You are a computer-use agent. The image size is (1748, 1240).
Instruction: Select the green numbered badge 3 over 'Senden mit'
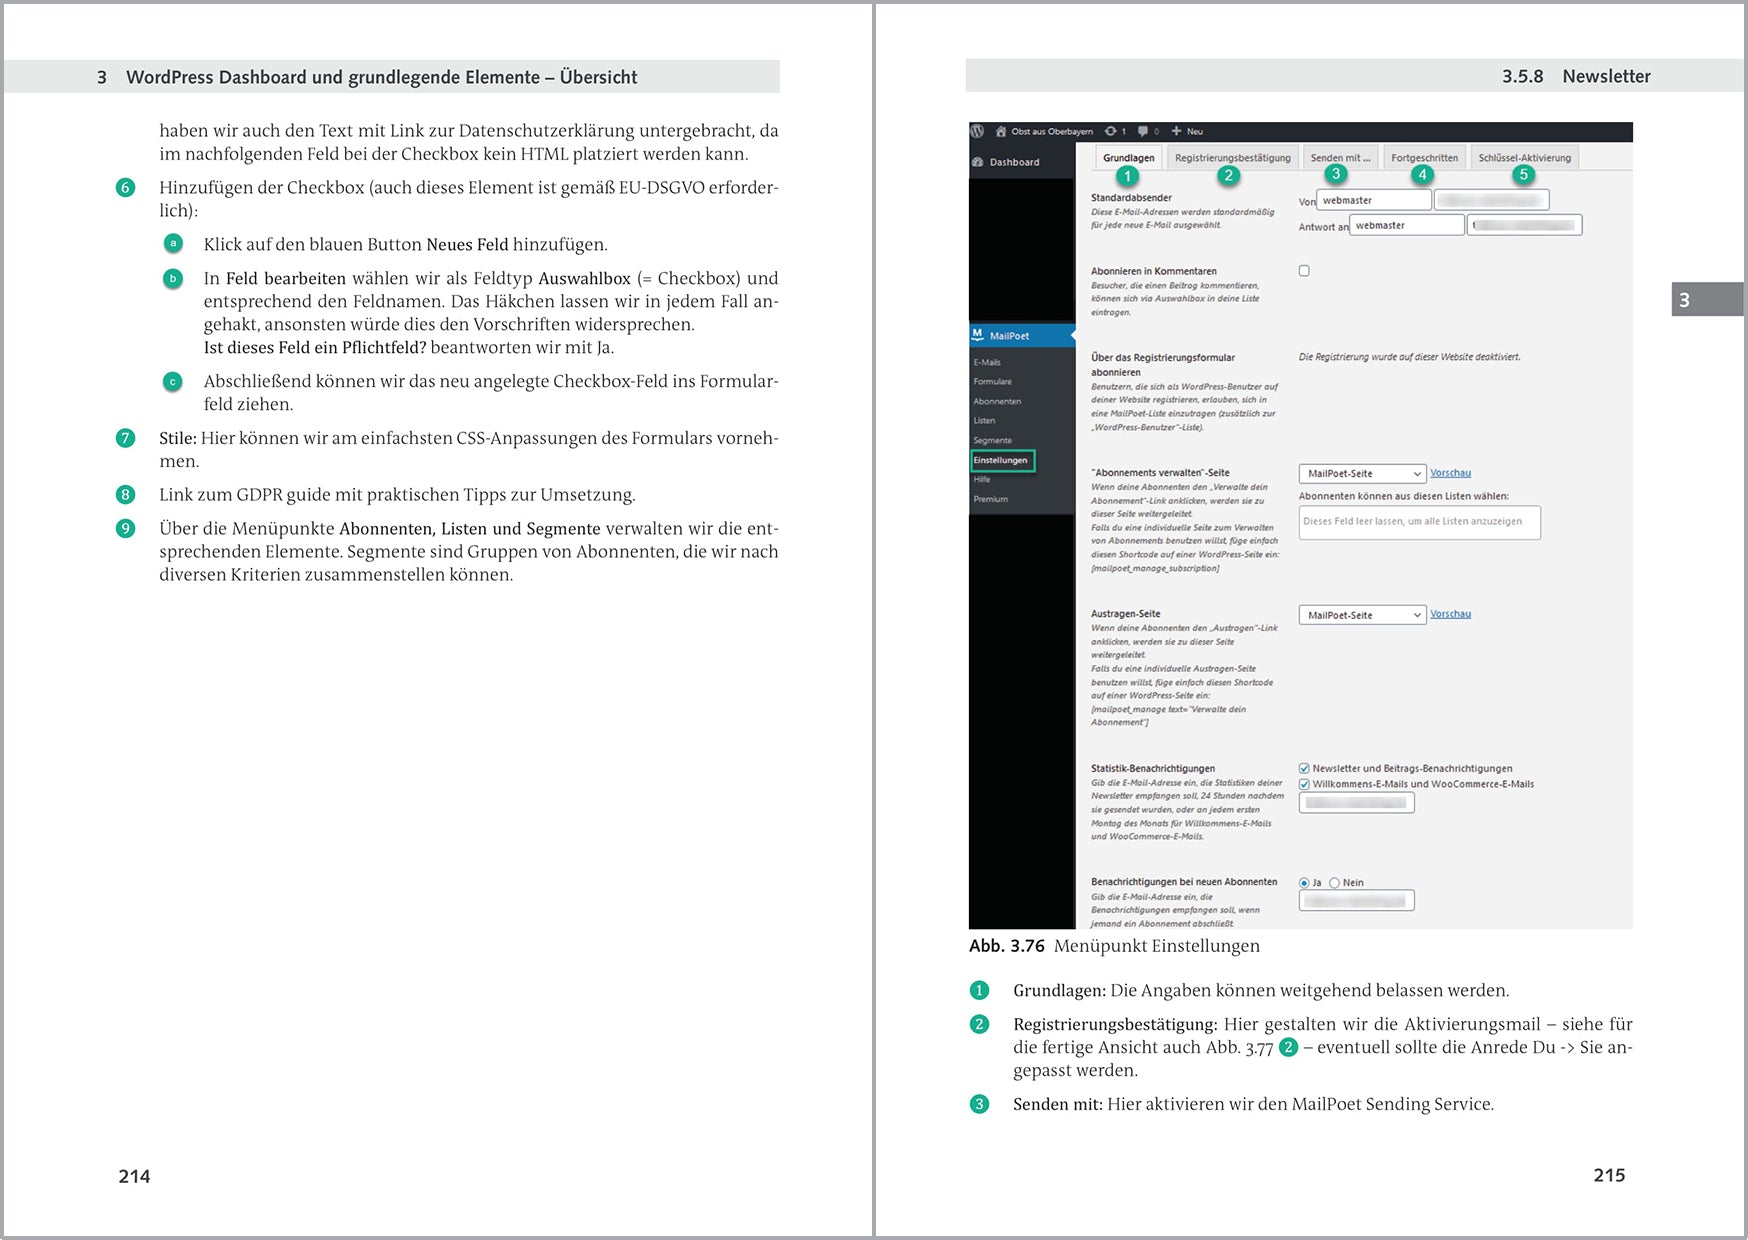[x=1335, y=173]
